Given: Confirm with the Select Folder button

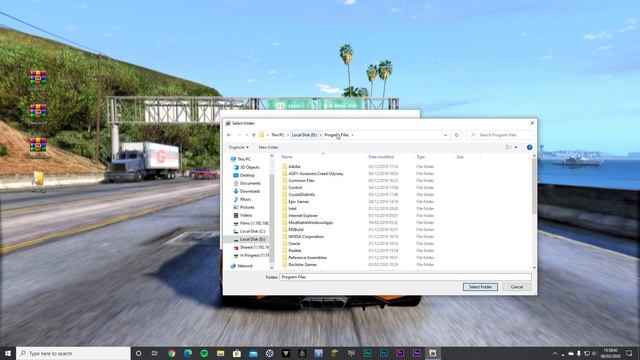Looking at the screenshot, I should 480,287.
